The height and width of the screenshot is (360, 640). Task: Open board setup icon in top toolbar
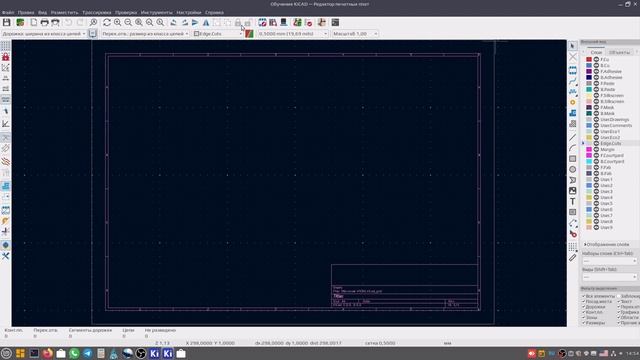20,22
